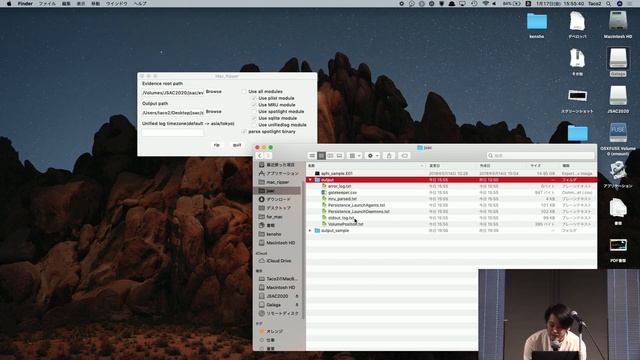Select OSXFUSE Volume icon on desktop
This screenshot has height=360, width=640.
618,139
